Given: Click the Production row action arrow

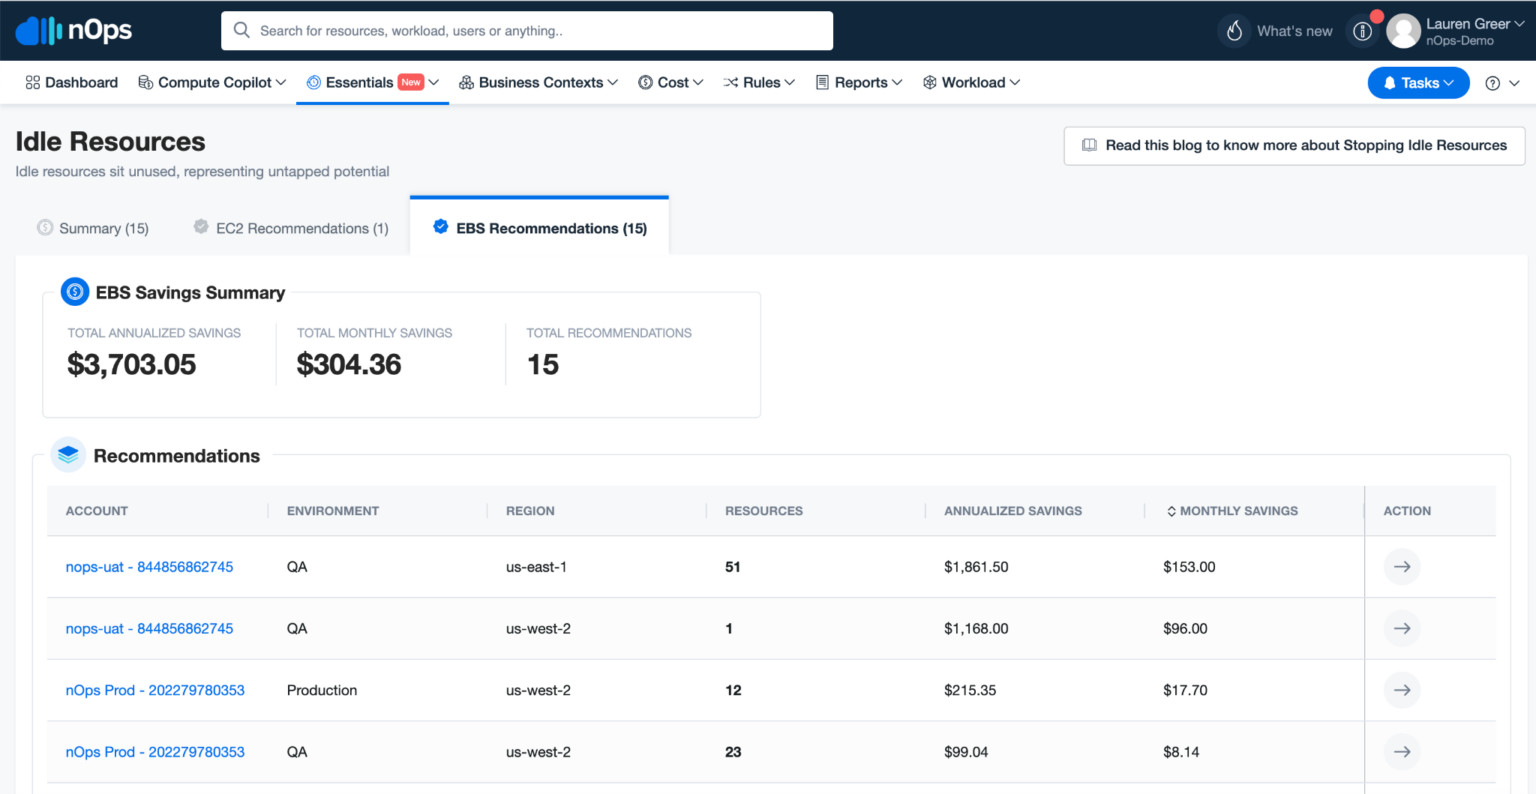Looking at the screenshot, I should tap(1401, 690).
